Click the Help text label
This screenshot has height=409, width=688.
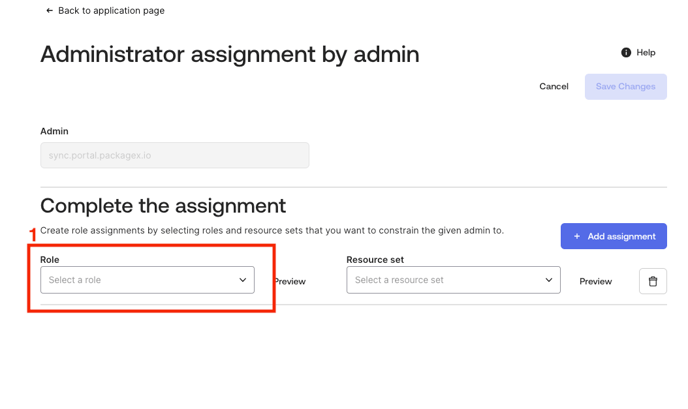coord(646,52)
